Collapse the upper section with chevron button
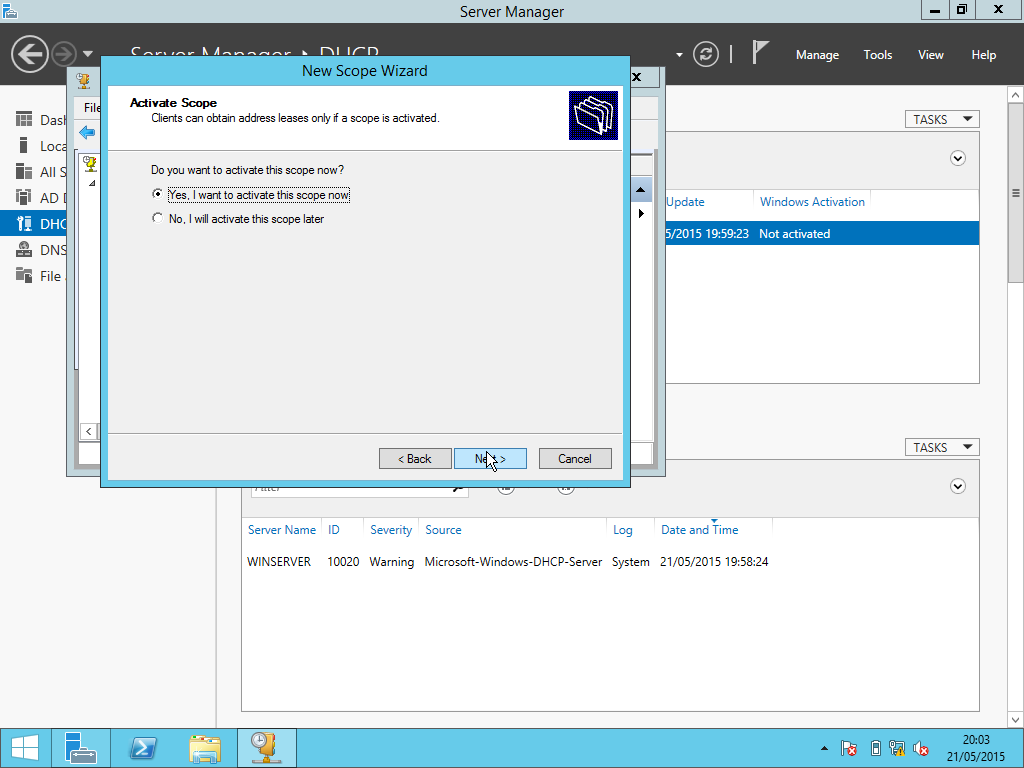1024x768 pixels. 957,158
